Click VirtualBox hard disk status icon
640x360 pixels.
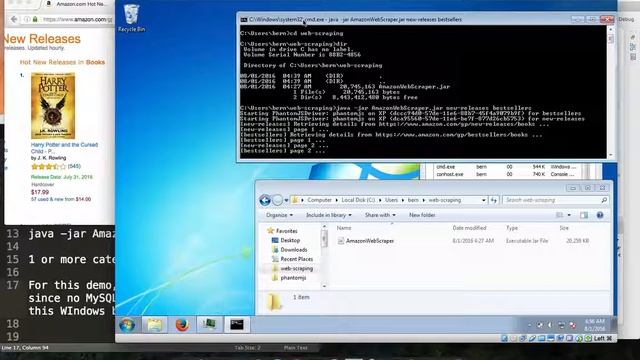pos(504,338)
